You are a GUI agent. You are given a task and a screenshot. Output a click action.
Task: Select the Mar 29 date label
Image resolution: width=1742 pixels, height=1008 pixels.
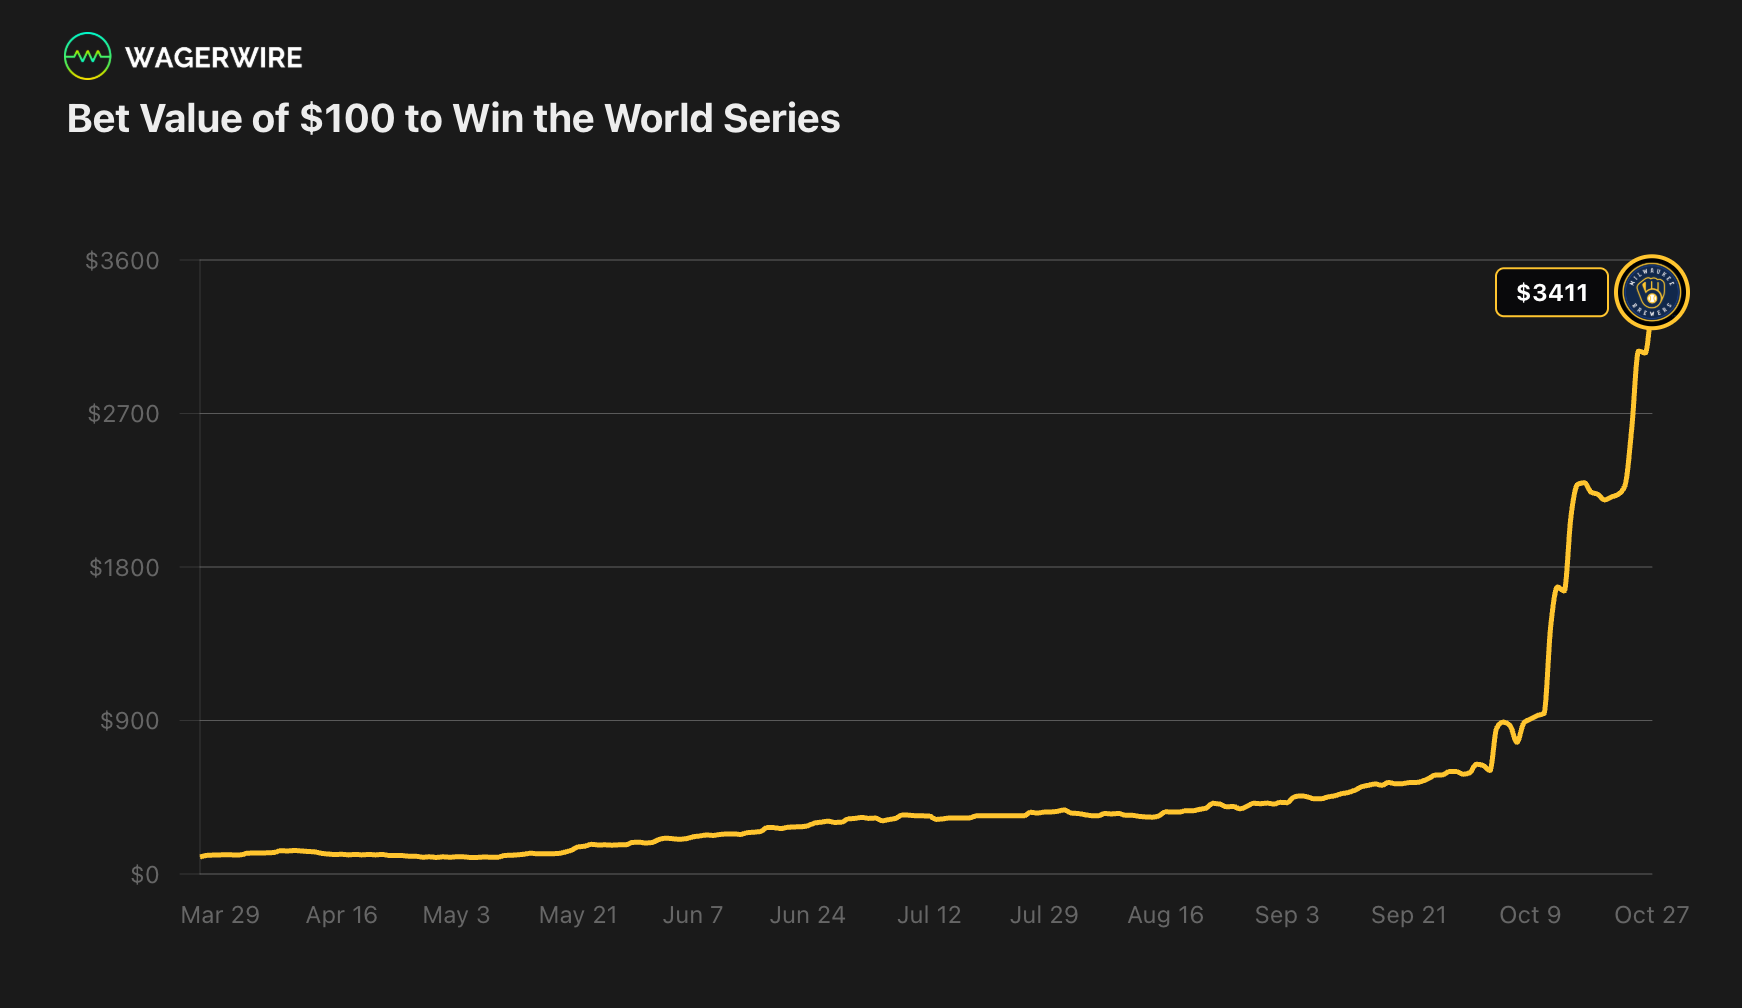[220, 915]
